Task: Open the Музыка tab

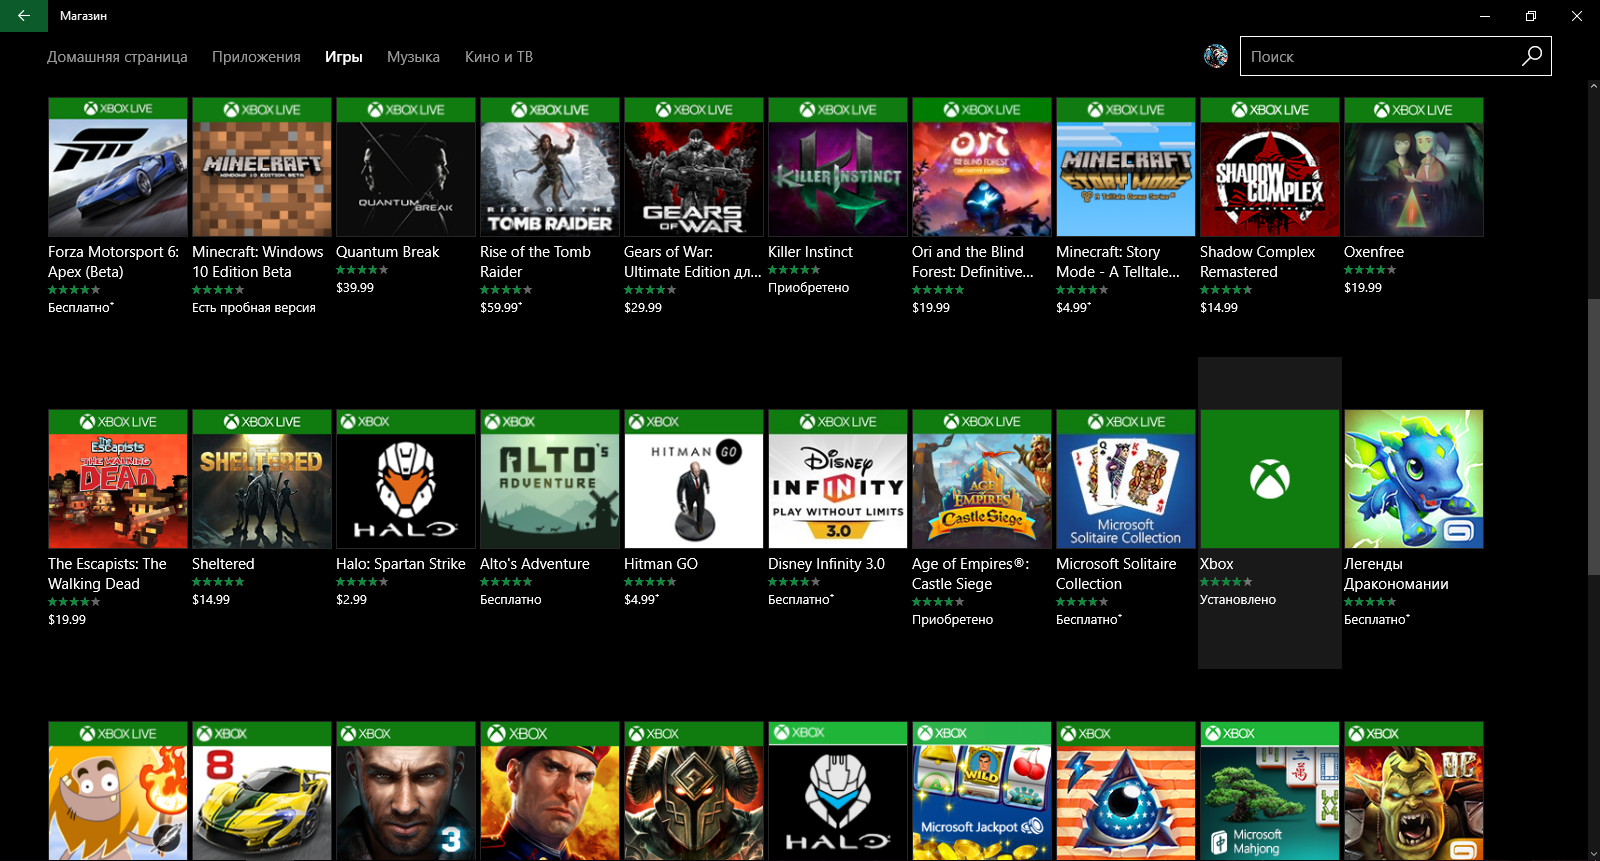Action: [x=413, y=57]
